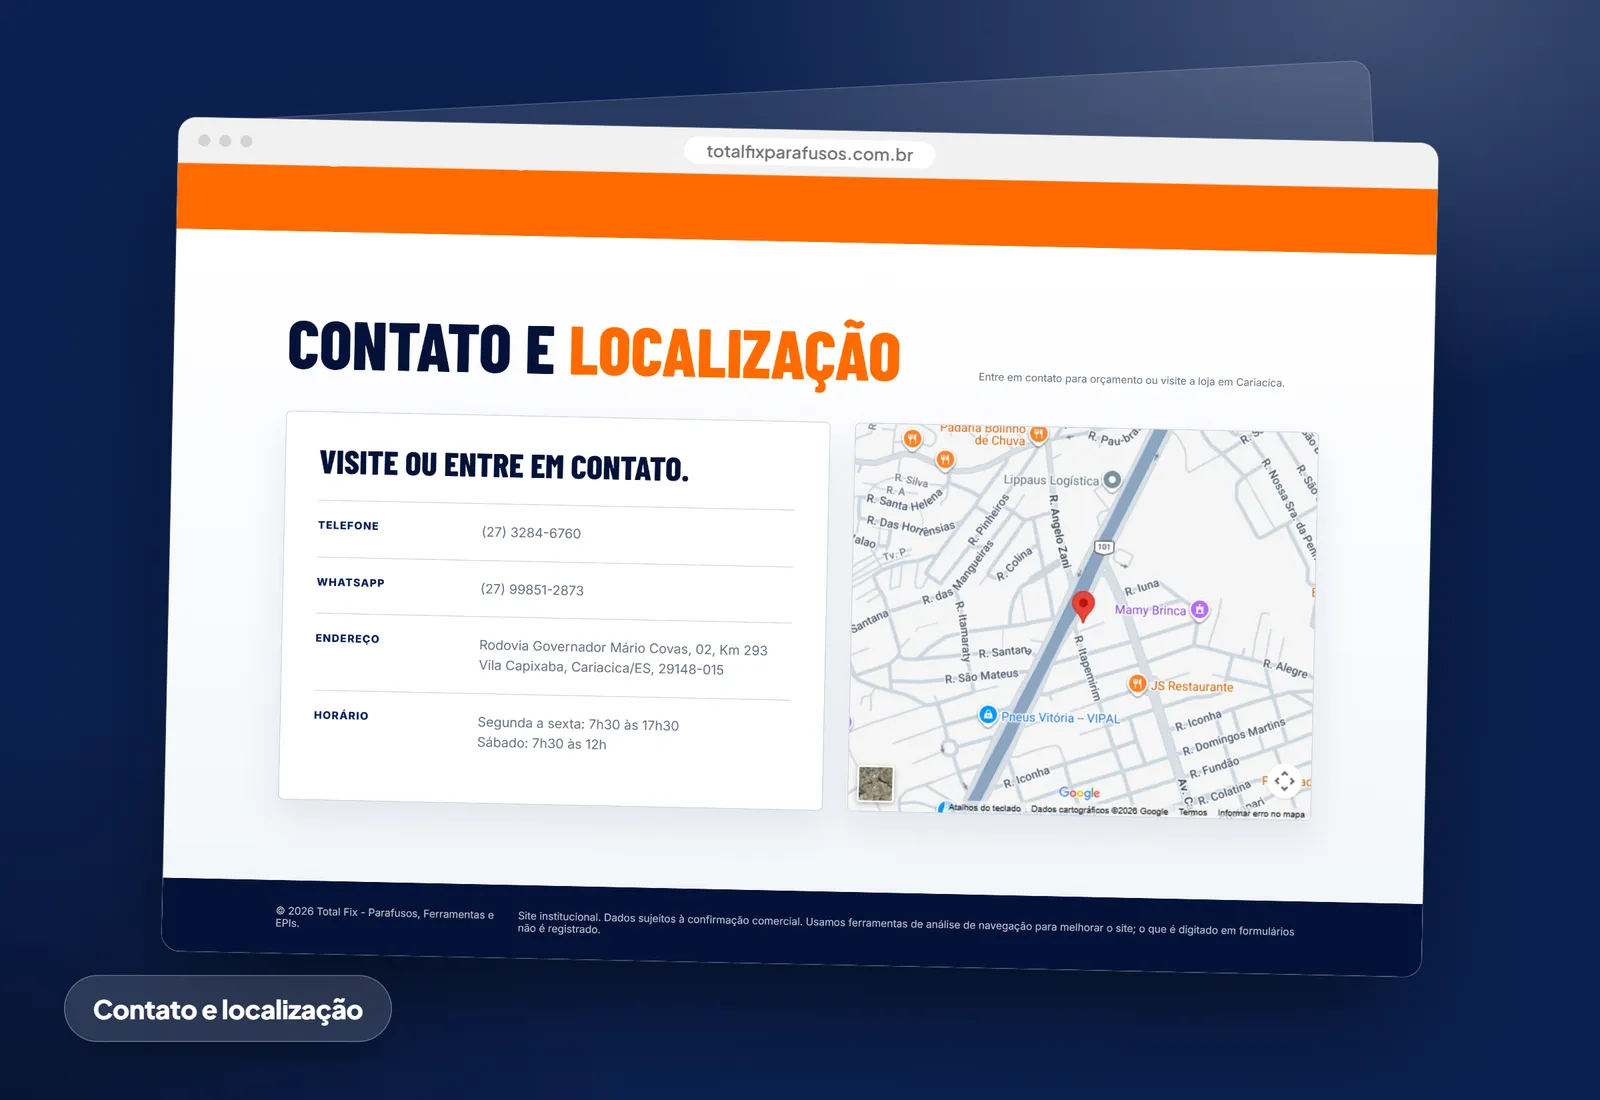This screenshot has height=1100, width=1600.
Task: Click the red location pin on the map
Action: [1083, 605]
